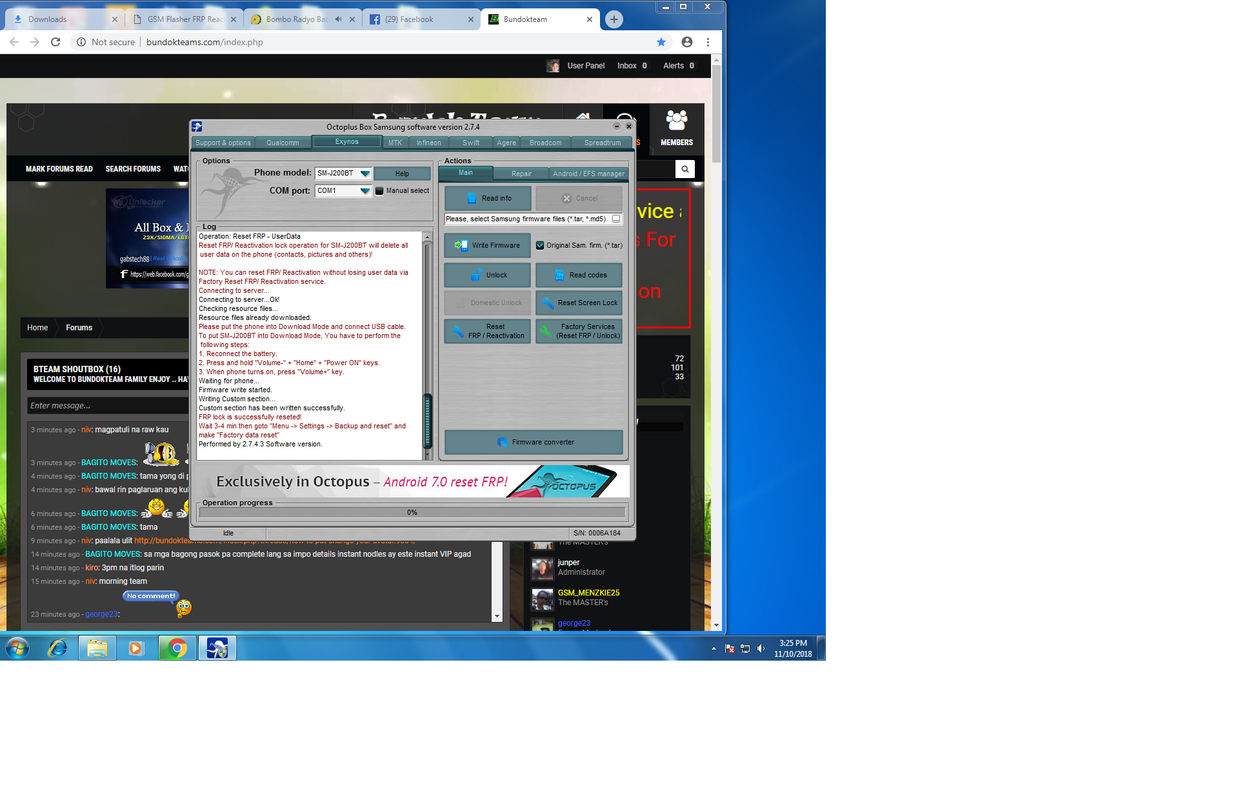Click the Home breadcrumb

(37, 327)
